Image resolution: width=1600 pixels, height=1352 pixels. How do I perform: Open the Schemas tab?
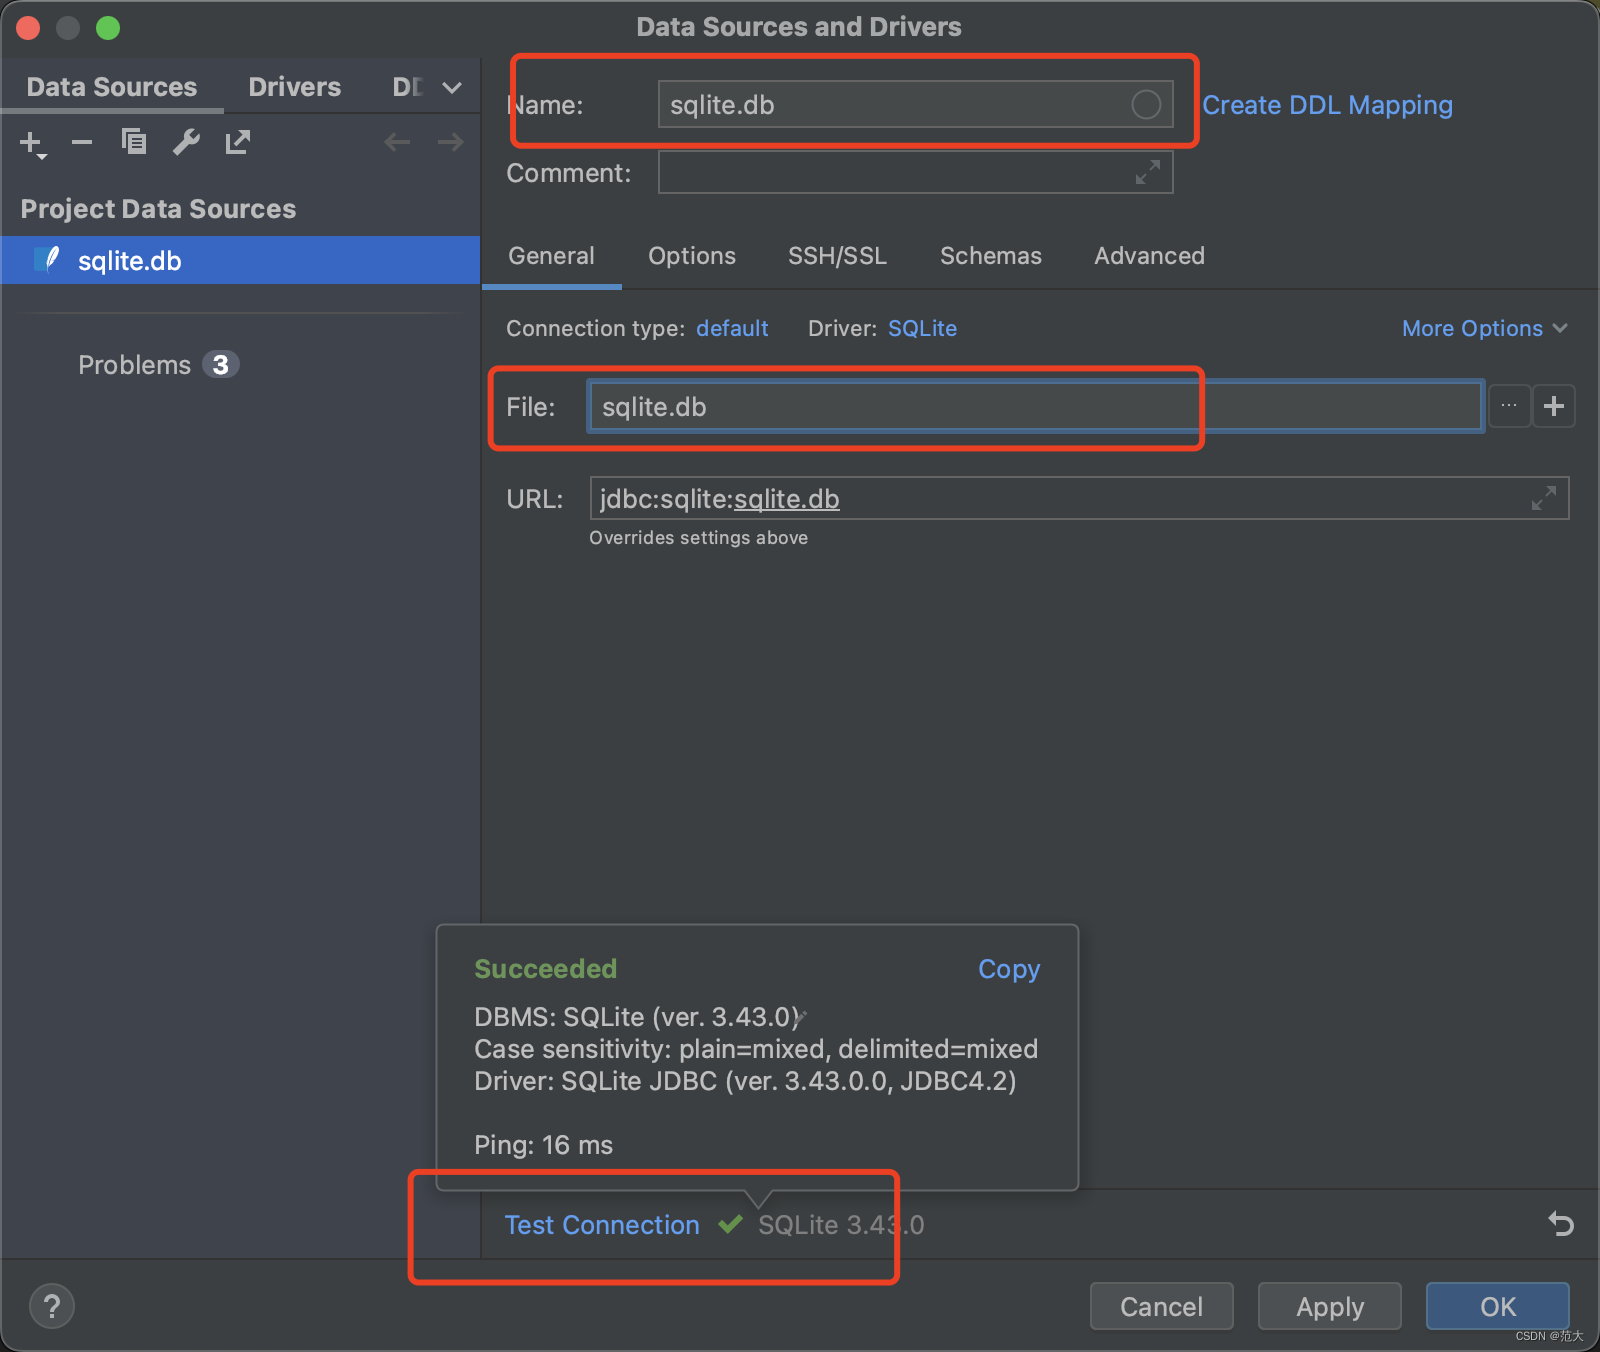click(x=991, y=256)
